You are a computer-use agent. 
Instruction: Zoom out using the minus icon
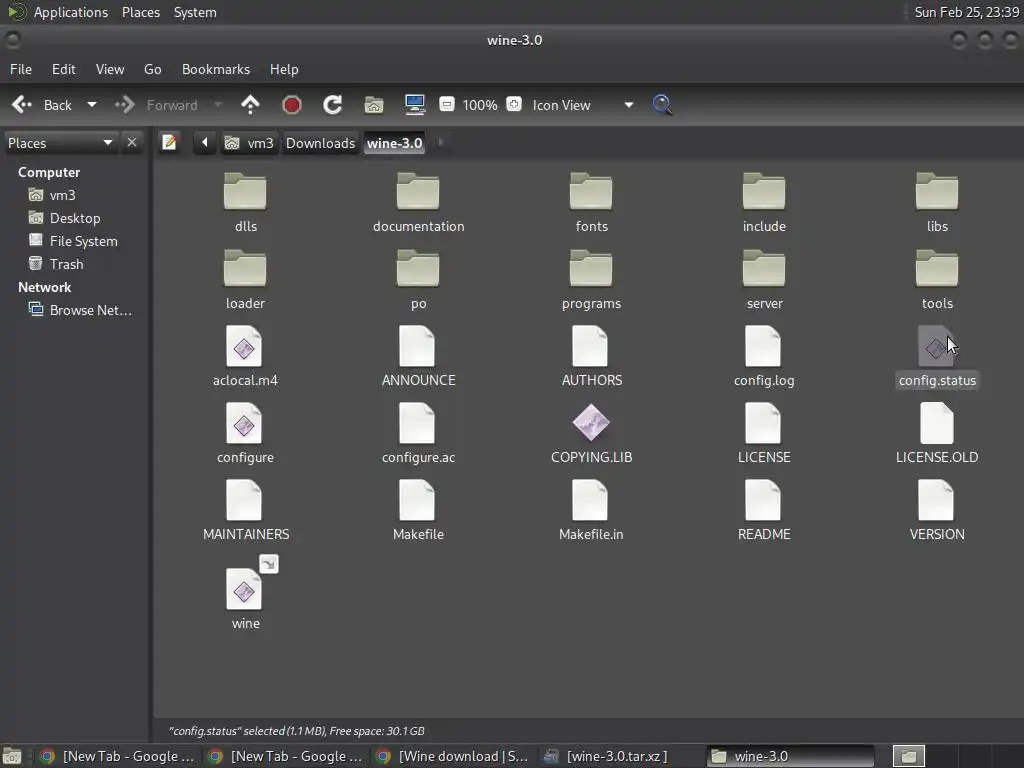pyautogui.click(x=447, y=104)
